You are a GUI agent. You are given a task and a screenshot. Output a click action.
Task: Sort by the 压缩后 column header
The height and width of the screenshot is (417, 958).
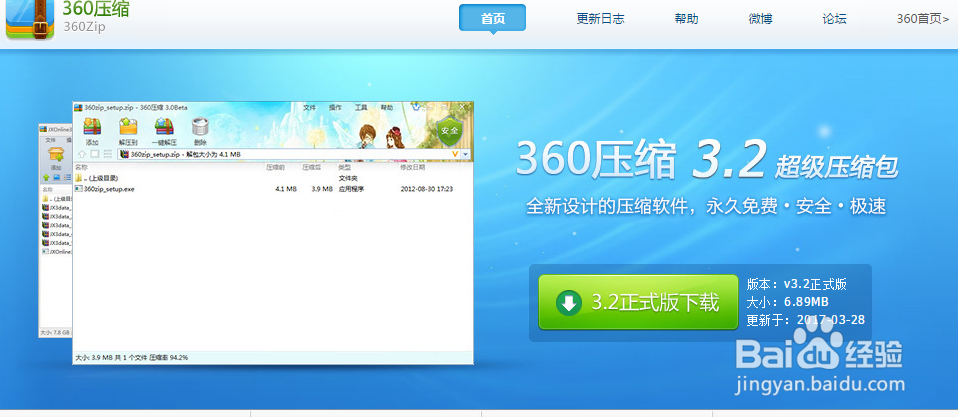(311, 167)
